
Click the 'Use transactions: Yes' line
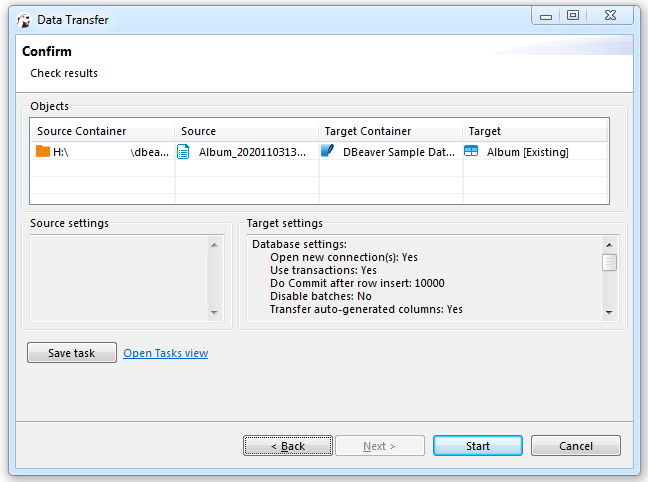[323, 270]
